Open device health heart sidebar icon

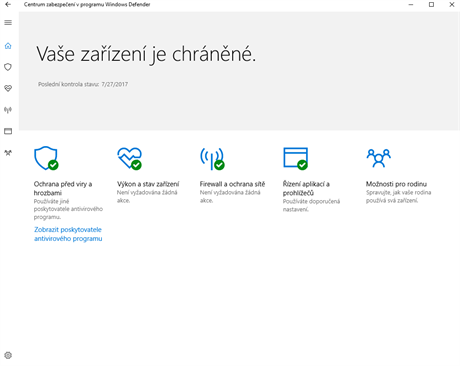[x=8, y=88]
